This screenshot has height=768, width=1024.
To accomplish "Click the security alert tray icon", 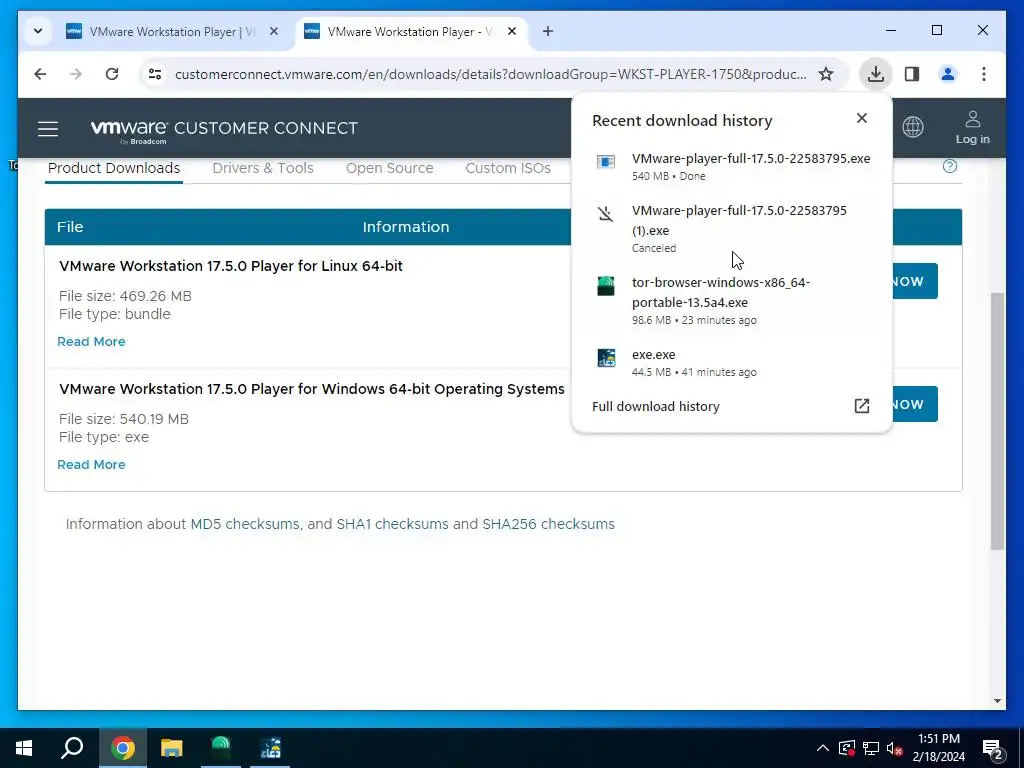I will (x=846, y=748).
